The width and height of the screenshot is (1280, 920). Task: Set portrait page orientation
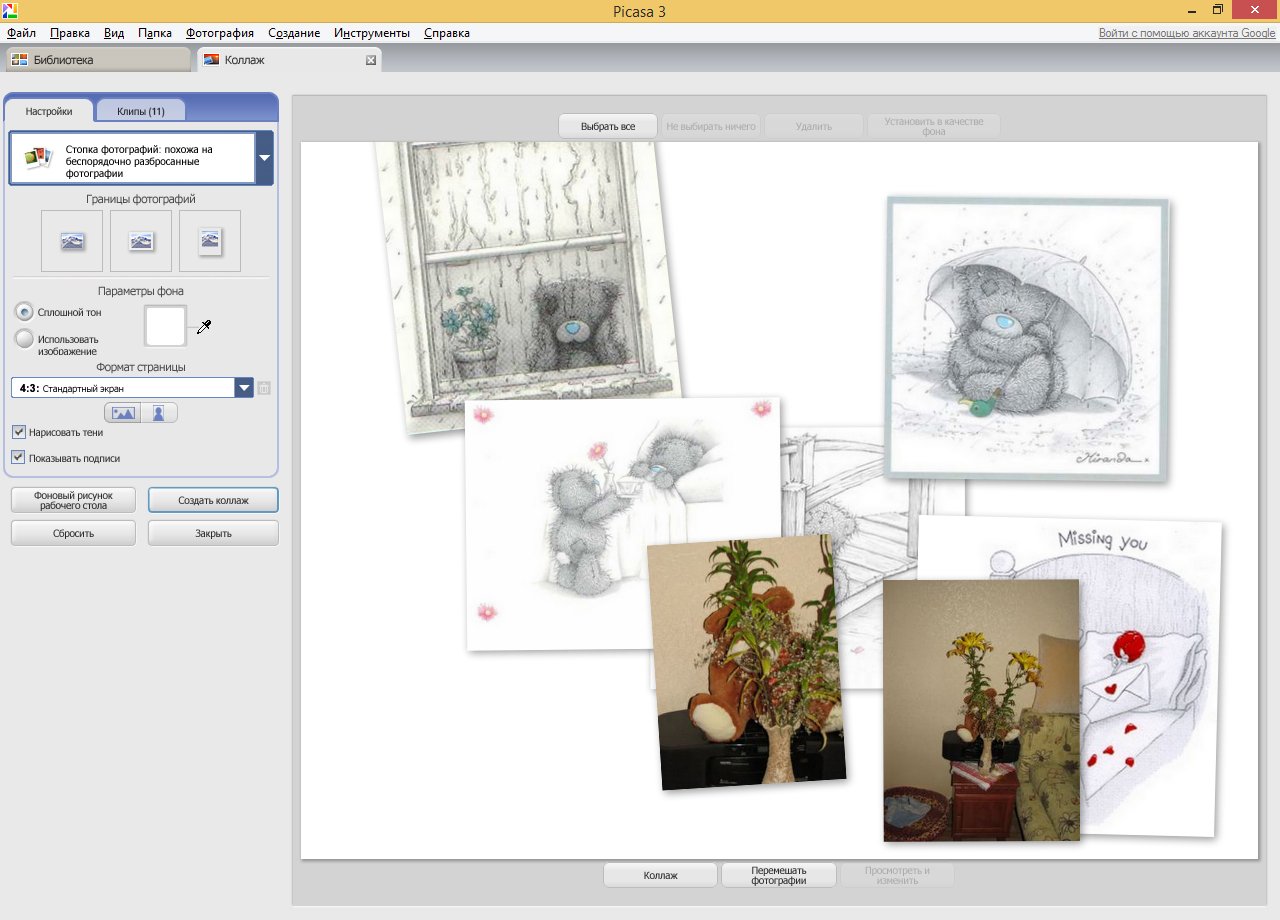pyautogui.click(x=159, y=412)
